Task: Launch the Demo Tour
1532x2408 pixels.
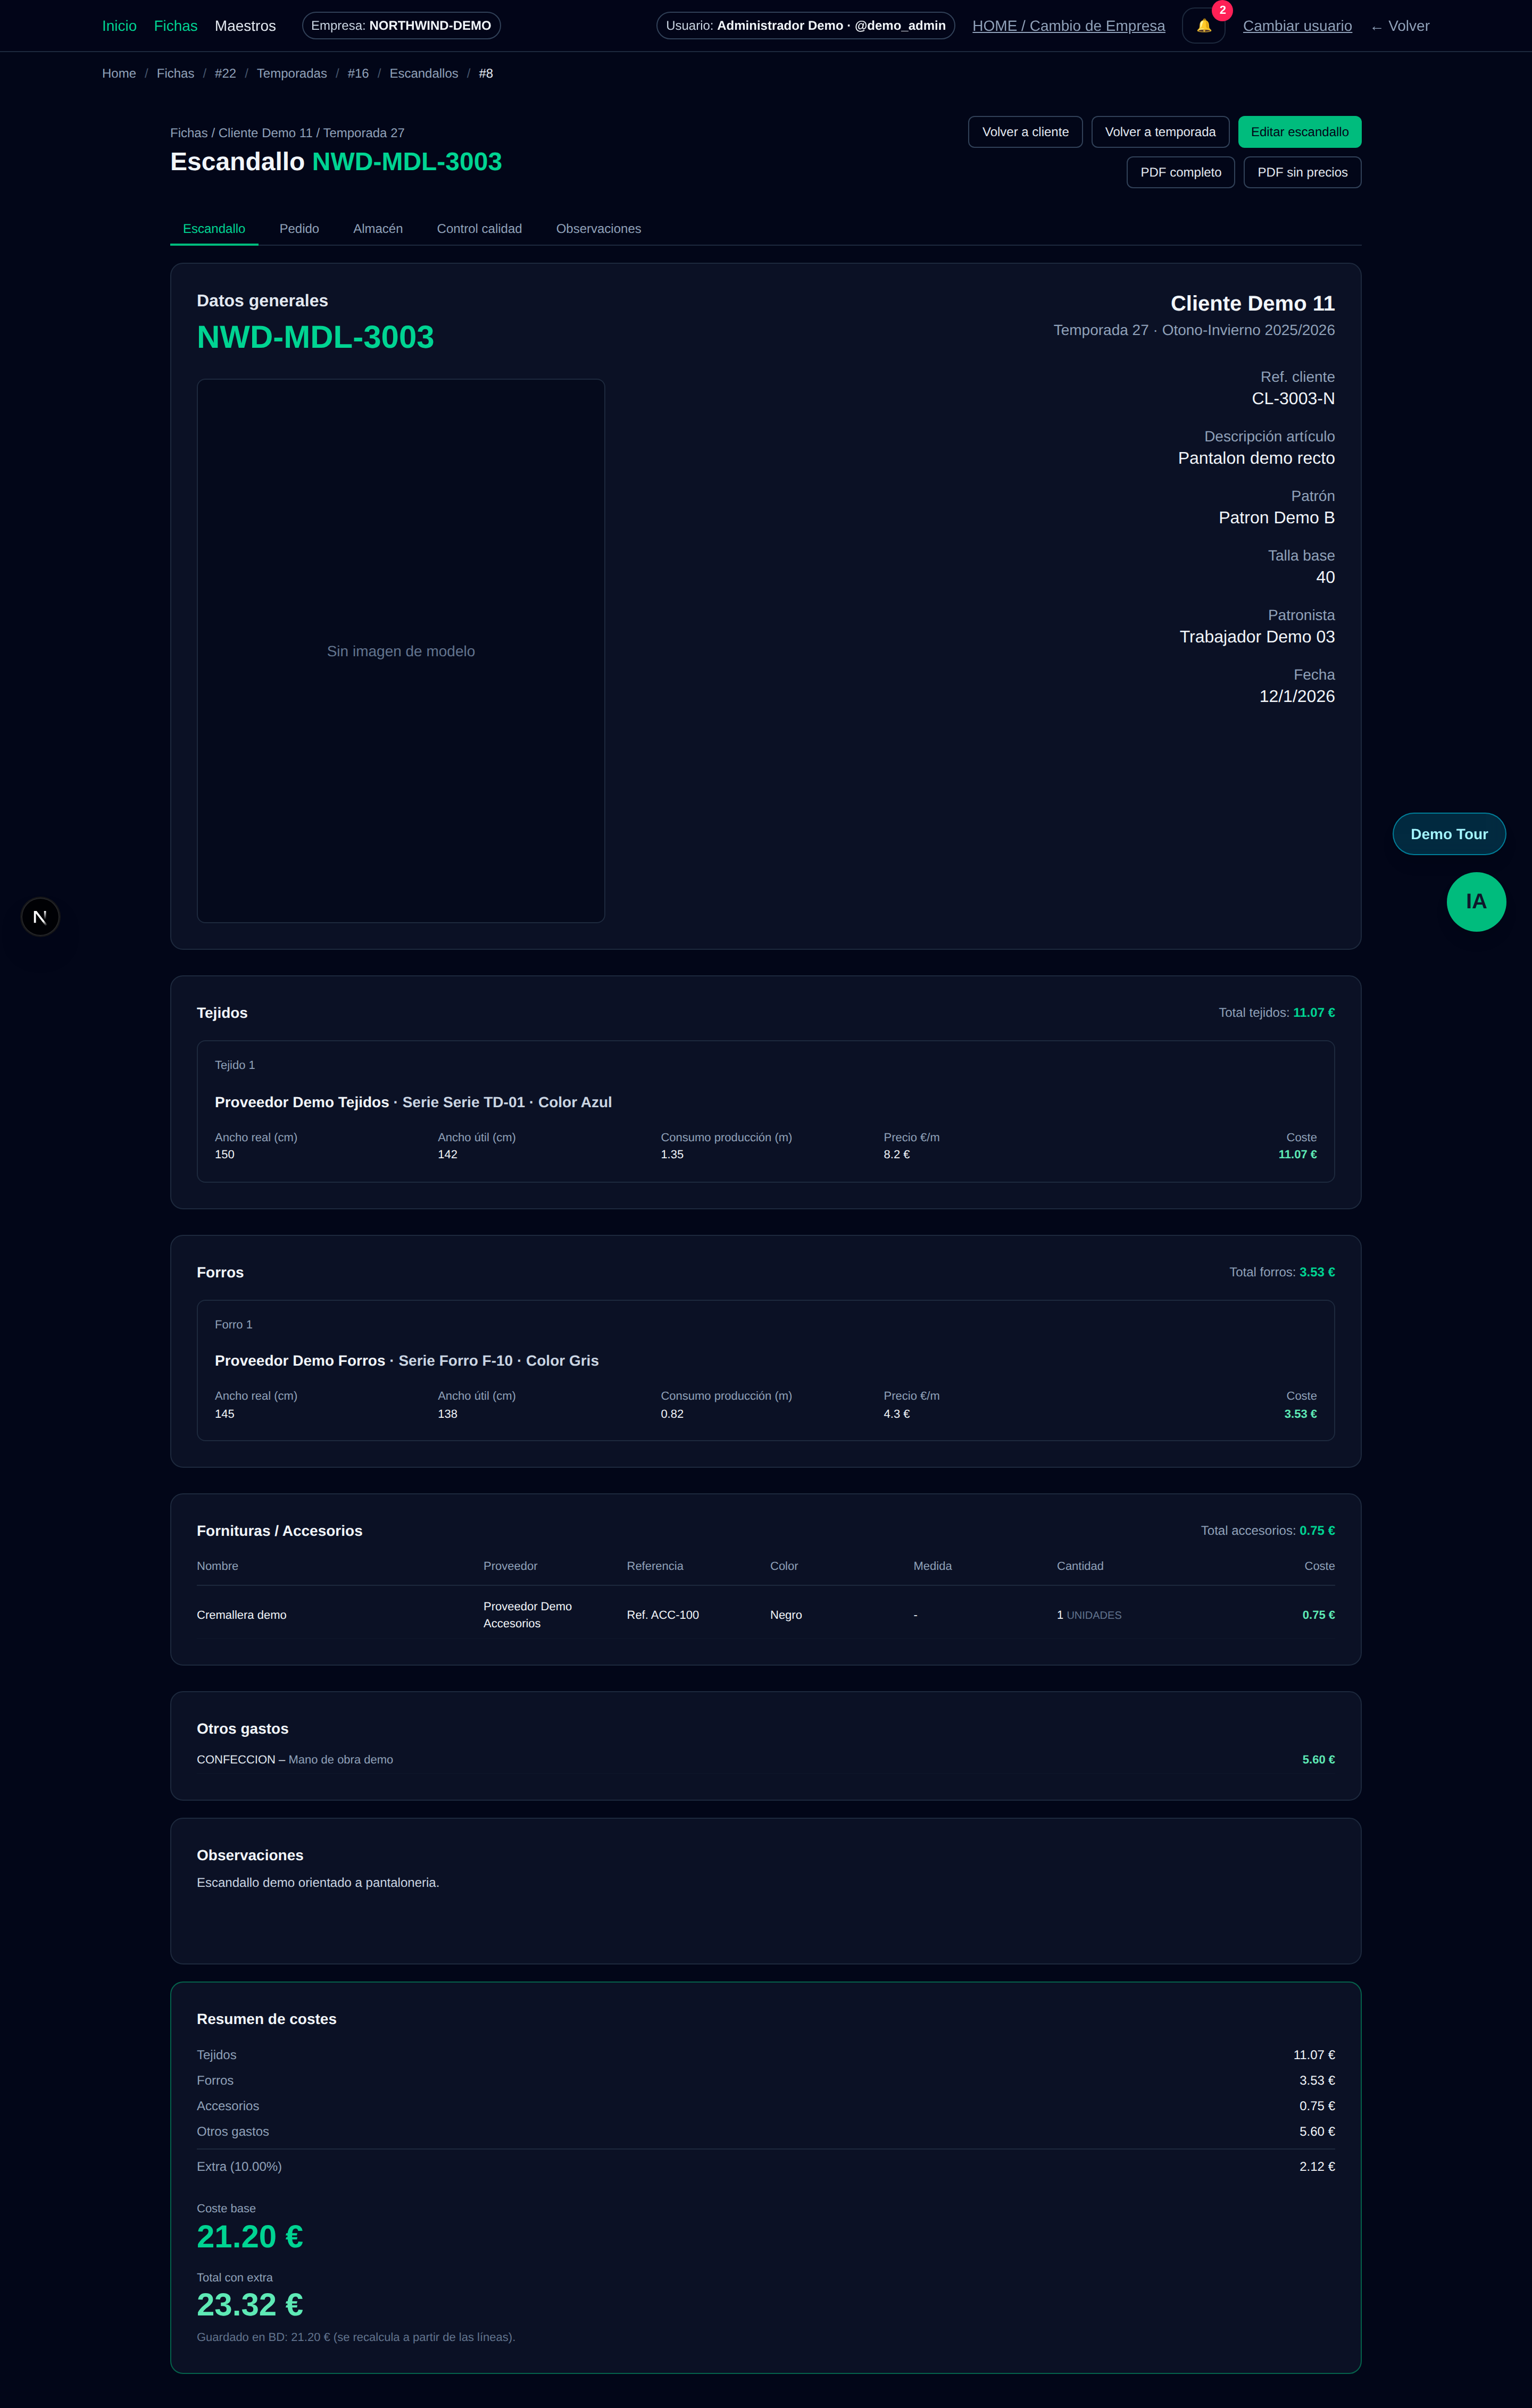Action: pos(1448,834)
